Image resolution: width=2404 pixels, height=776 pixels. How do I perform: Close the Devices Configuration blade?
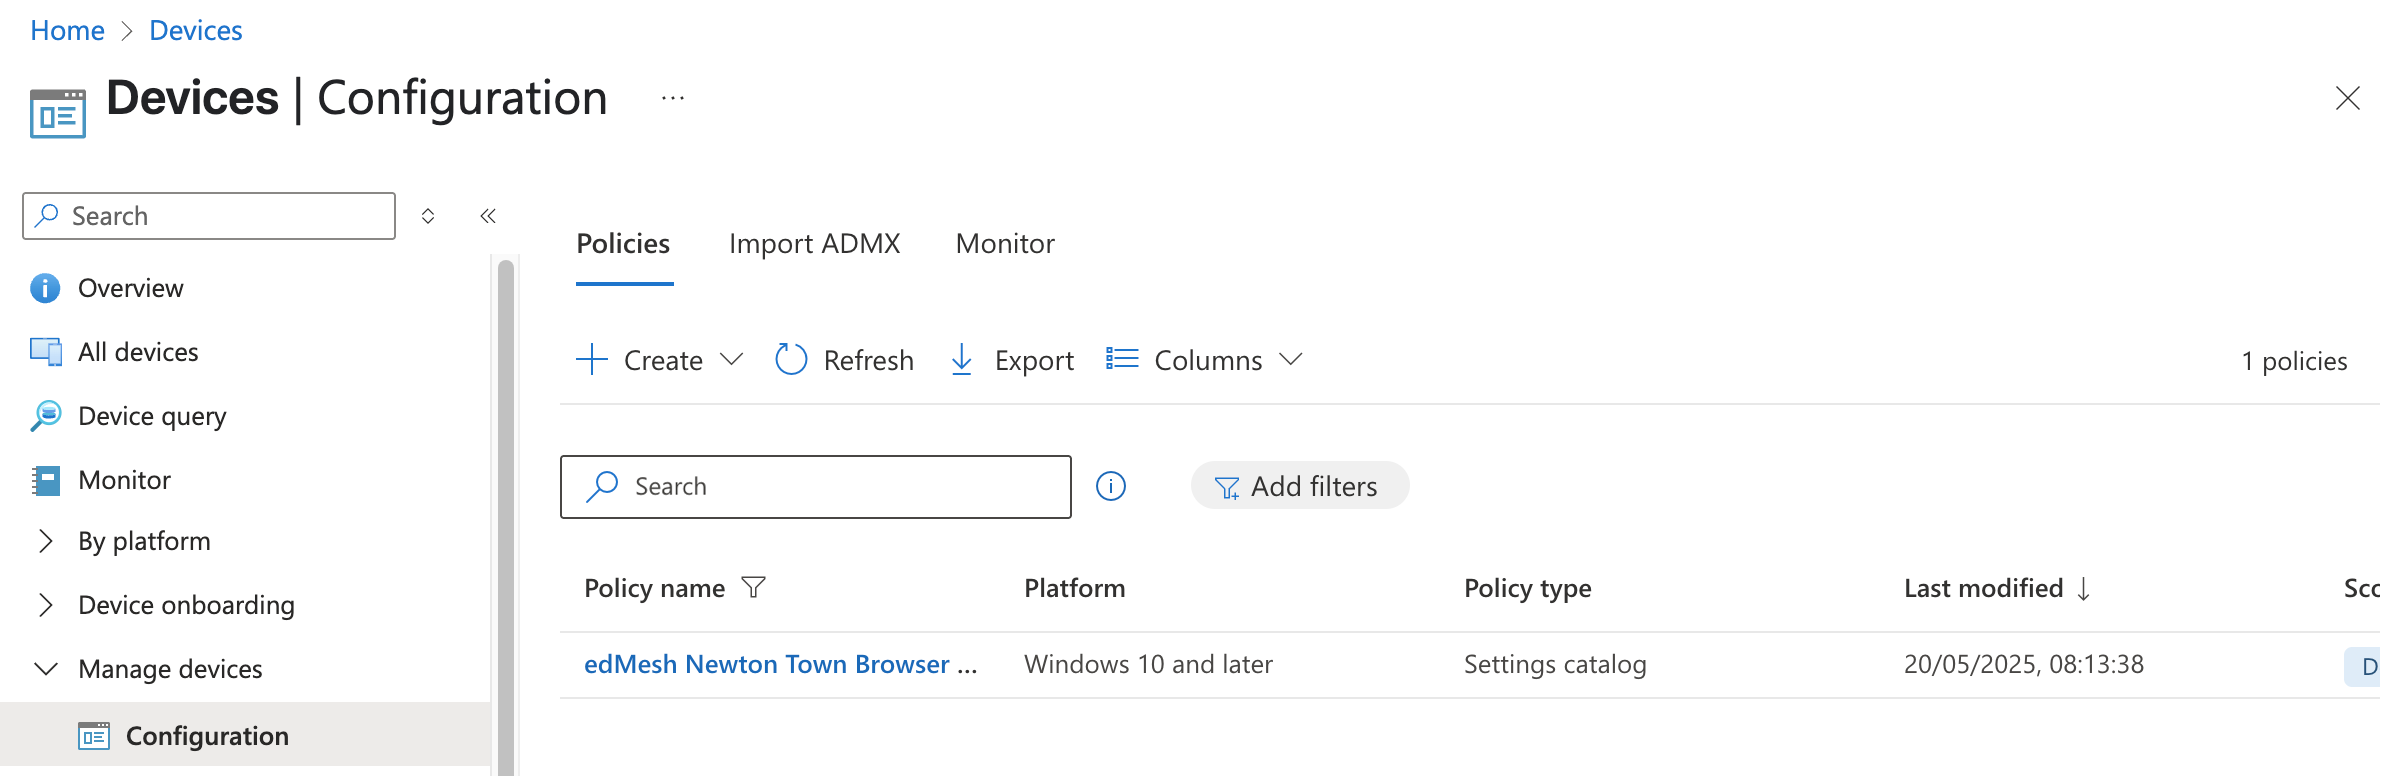pos(2347,98)
